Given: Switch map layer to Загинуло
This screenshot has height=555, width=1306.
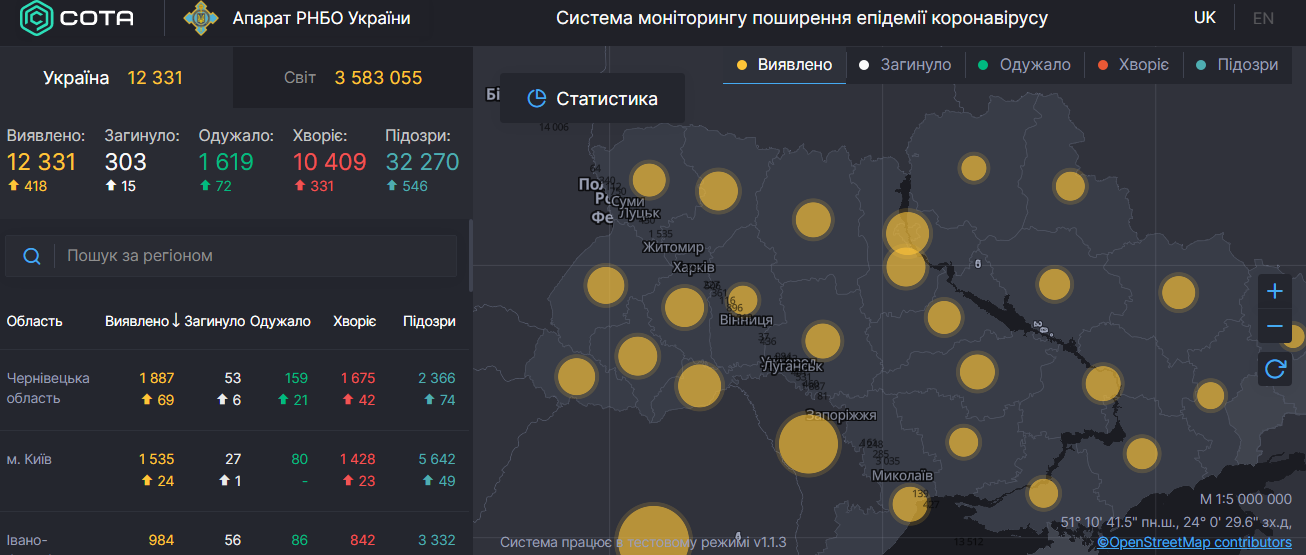Looking at the screenshot, I should pyautogui.click(x=905, y=65).
